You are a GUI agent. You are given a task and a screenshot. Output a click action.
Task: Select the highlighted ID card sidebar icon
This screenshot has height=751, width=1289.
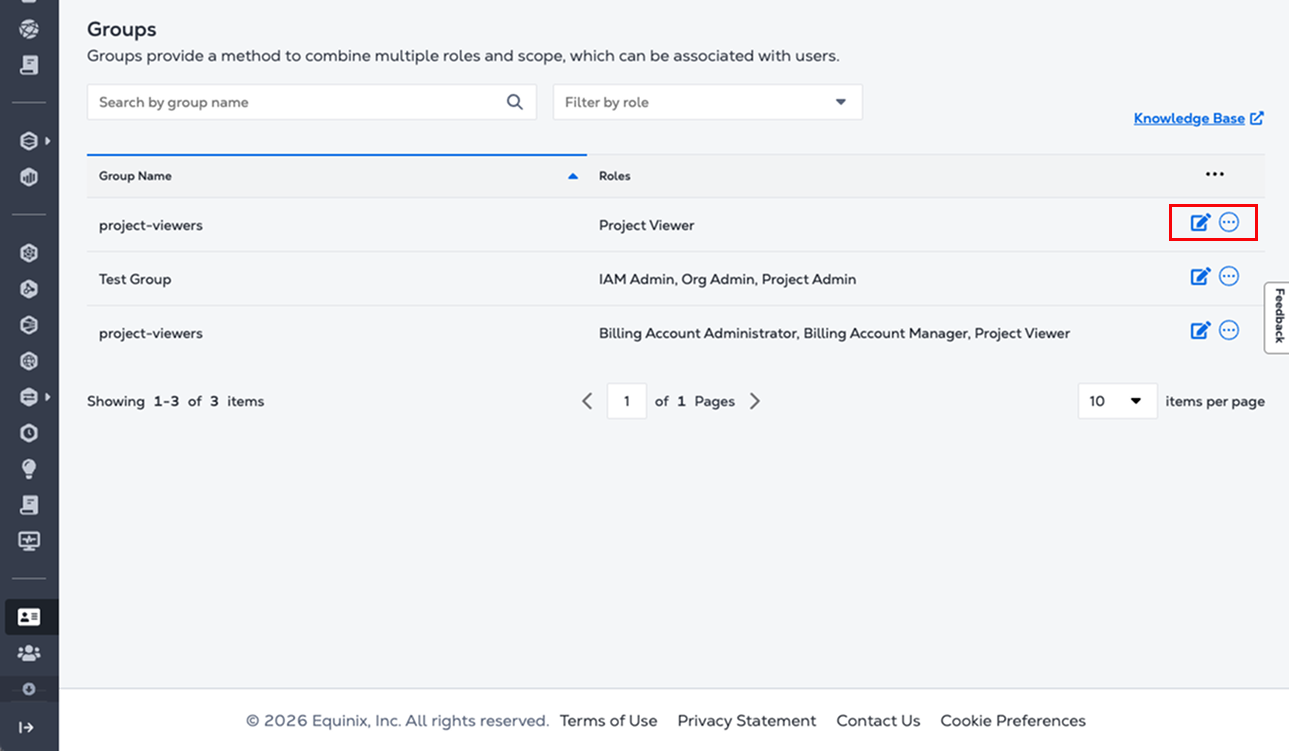pyautogui.click(x=29, y=617)
